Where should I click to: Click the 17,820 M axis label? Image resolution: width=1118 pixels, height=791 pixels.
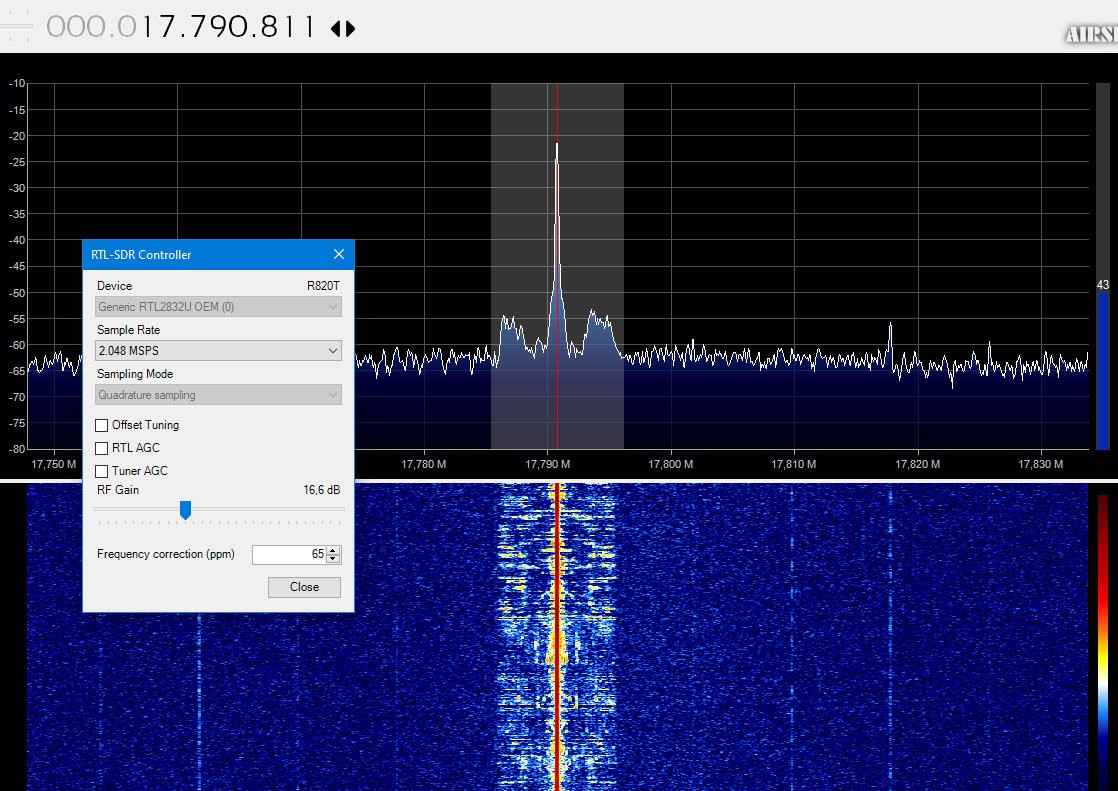coord(918,464)
